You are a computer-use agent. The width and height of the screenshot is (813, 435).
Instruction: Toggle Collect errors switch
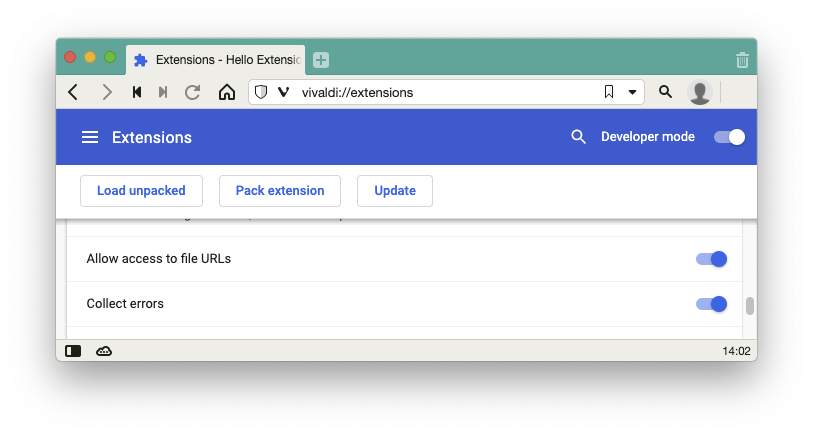click(711, 304)
